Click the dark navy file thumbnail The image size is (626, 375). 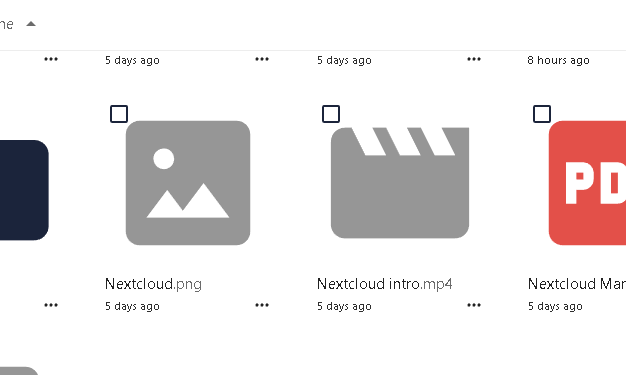tap(24, 190)
